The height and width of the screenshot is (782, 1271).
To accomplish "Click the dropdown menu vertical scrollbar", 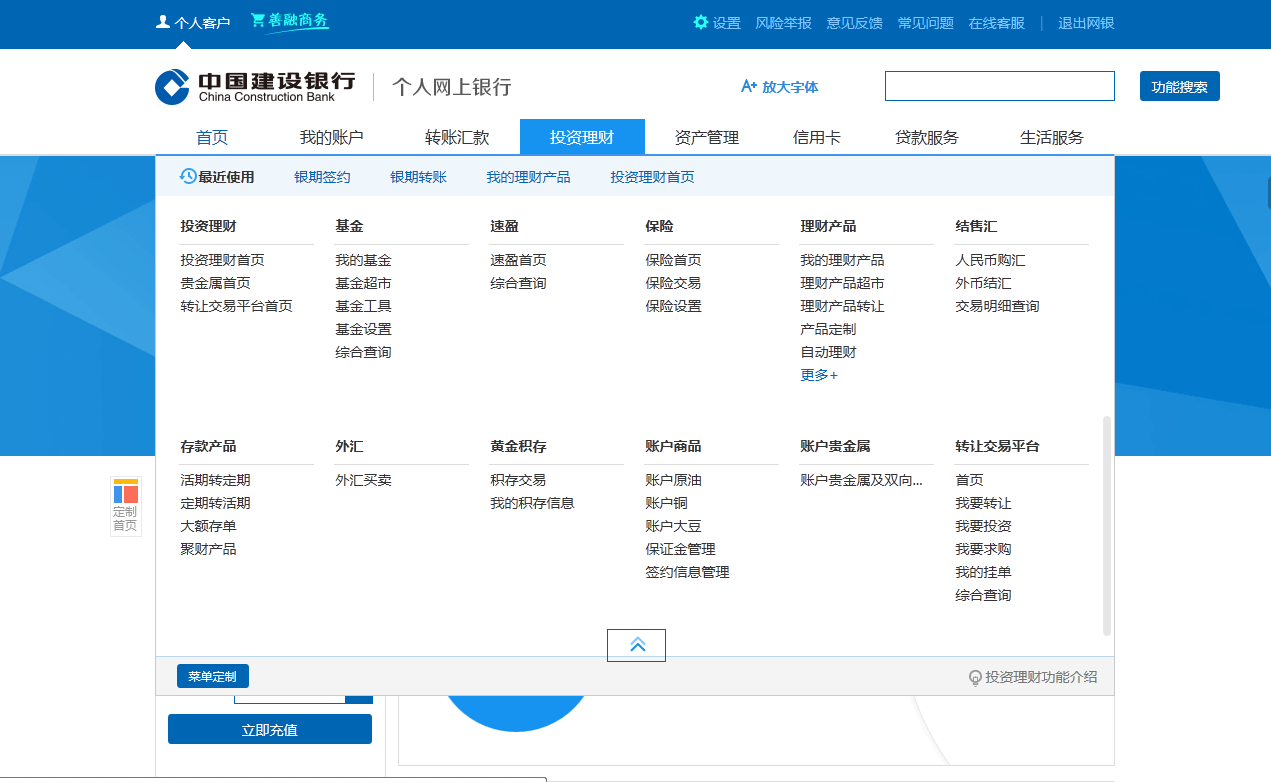I will point(1107,526).
